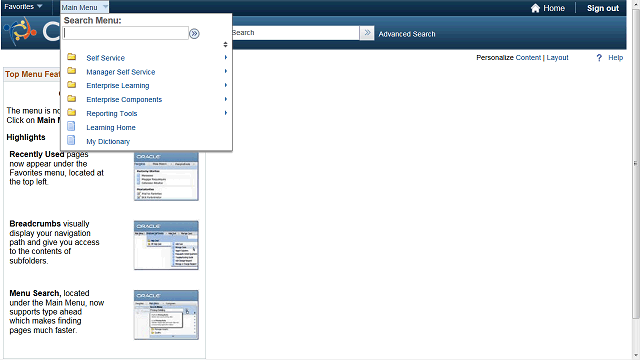Click the scrollbar up arrow
This screenshot has width=640, height=360.
(636, 4)
